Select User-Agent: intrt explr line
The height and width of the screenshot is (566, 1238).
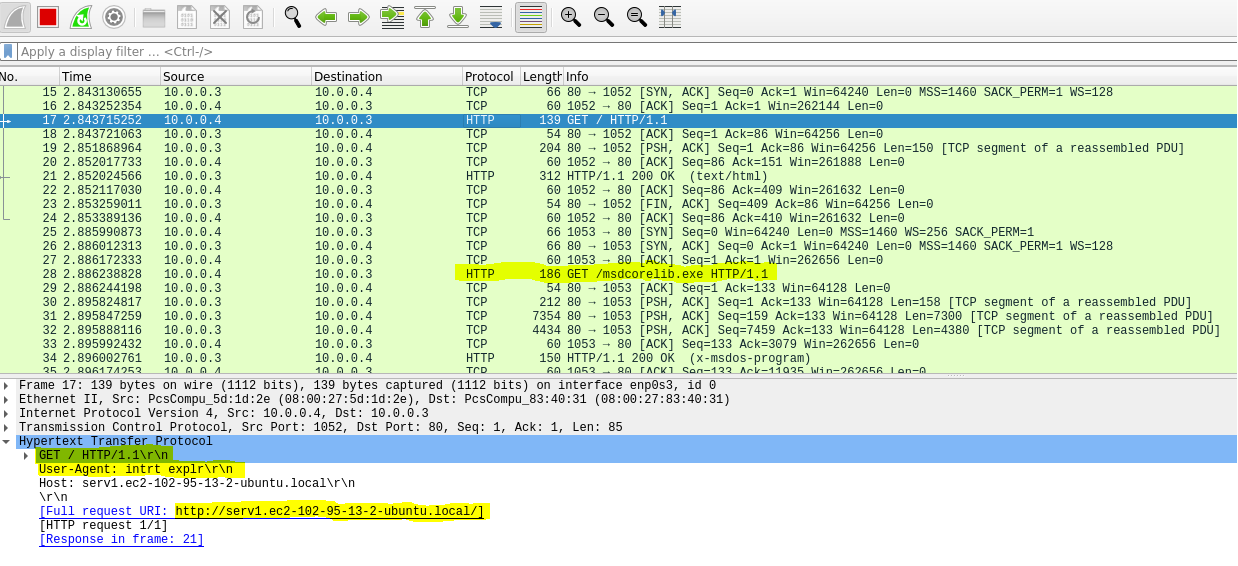coord(135,469)
